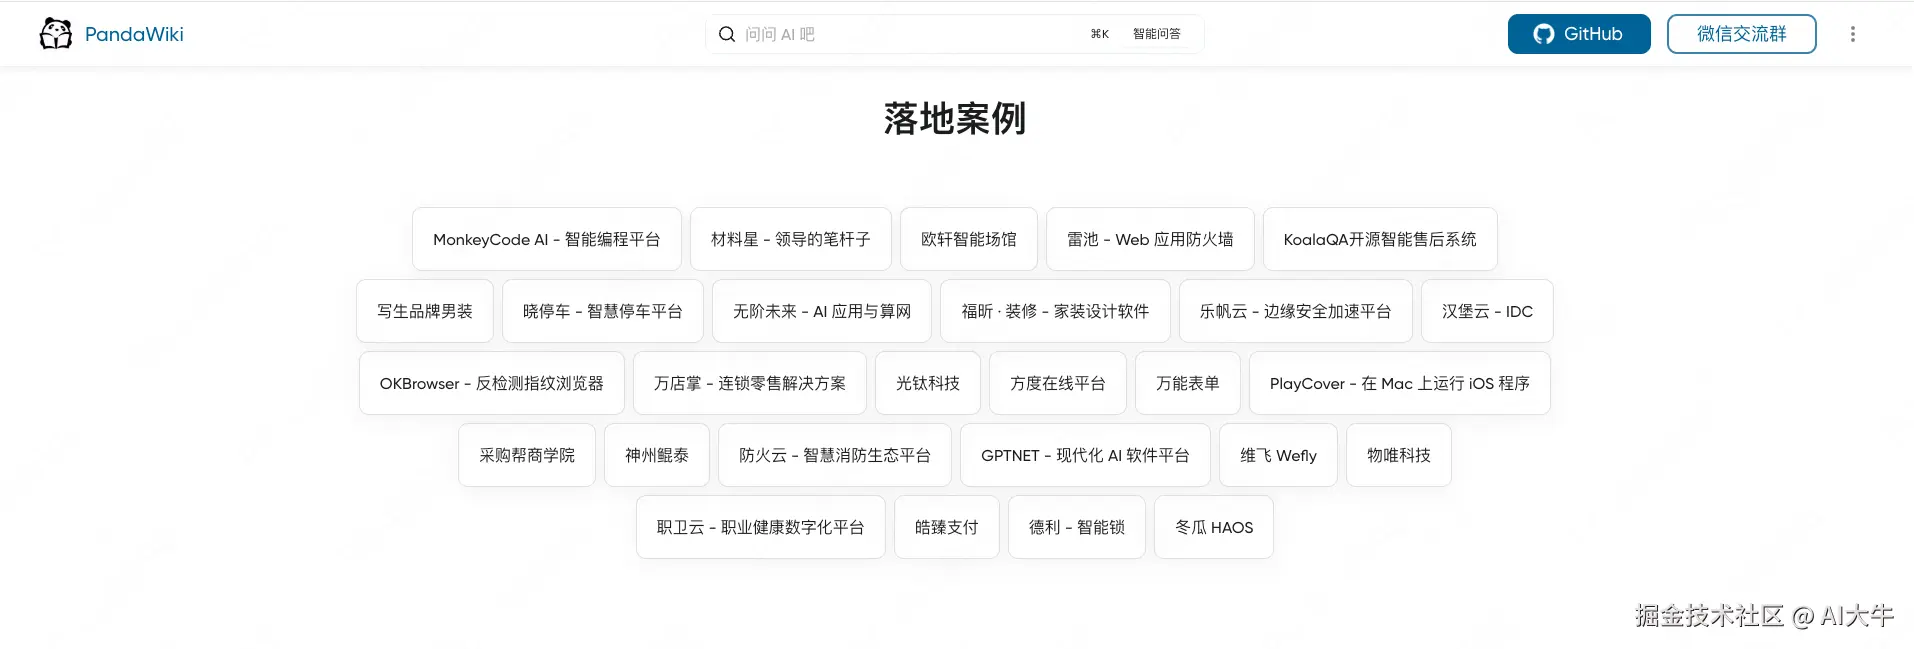The height and width of the screenshot is (649, 1914).
Task: Focus the 问问 AI 吧 search field
Action: (954, 34)
